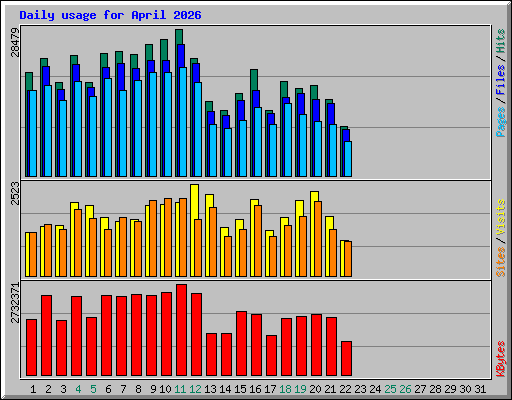This screenshot has width=512, height=400.
Task: Click the orange sites bar for day 10
Action: point(168,237)
